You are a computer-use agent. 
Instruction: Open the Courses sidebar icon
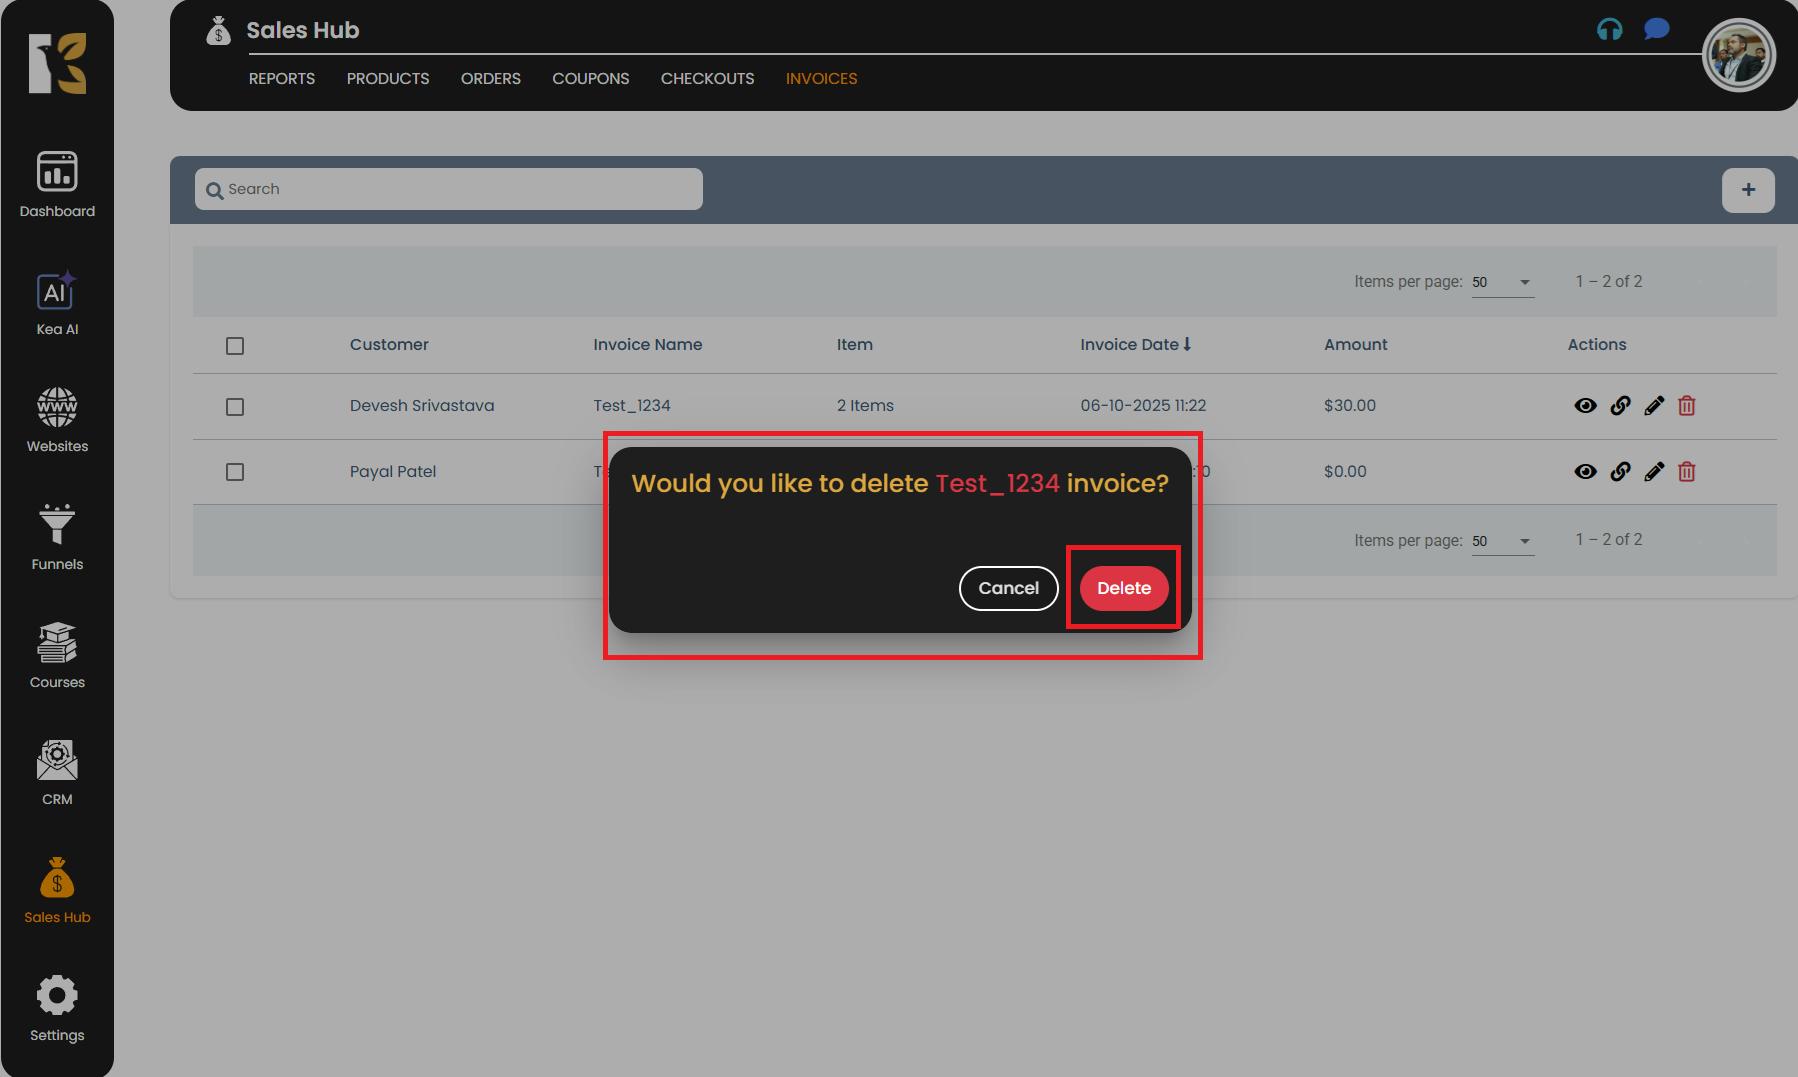click(57, 655)
